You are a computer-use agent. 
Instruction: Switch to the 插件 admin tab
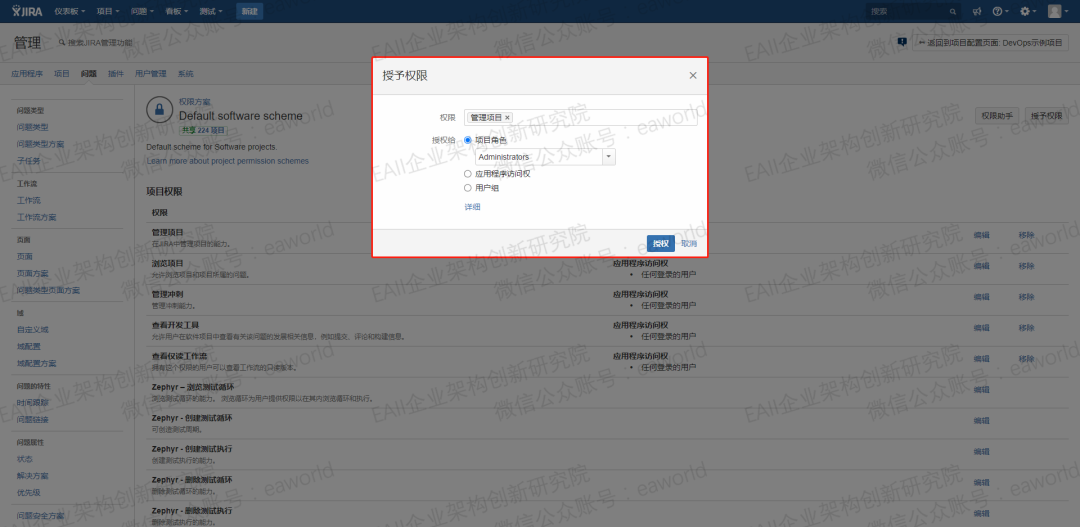pos(116,74)
